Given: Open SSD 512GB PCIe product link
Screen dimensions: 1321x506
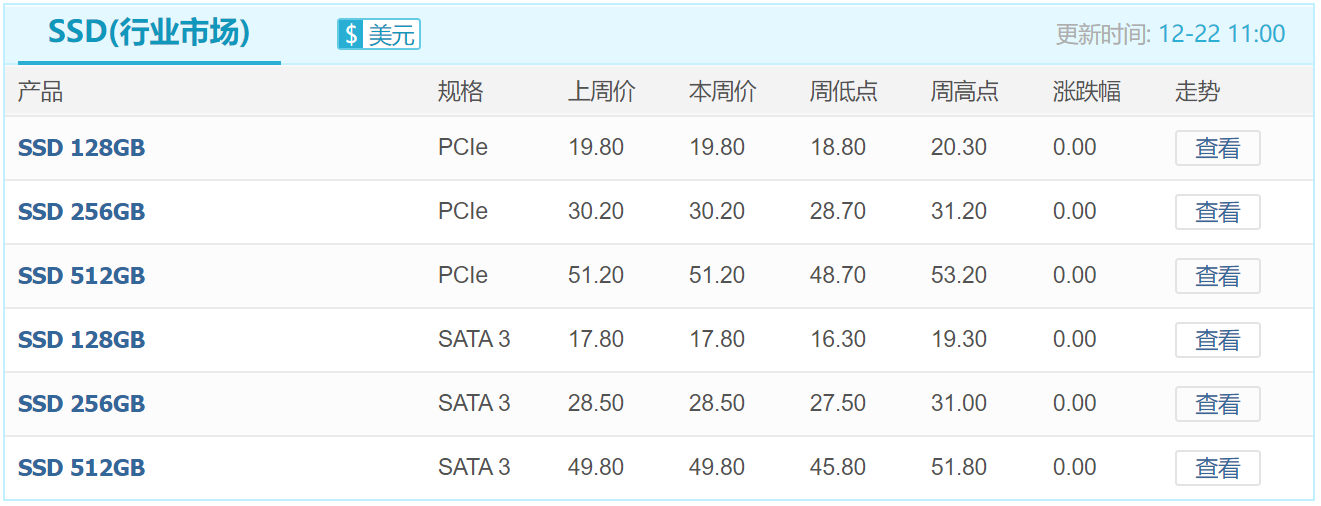Looking at the screenshot, I should pos(82,276).
